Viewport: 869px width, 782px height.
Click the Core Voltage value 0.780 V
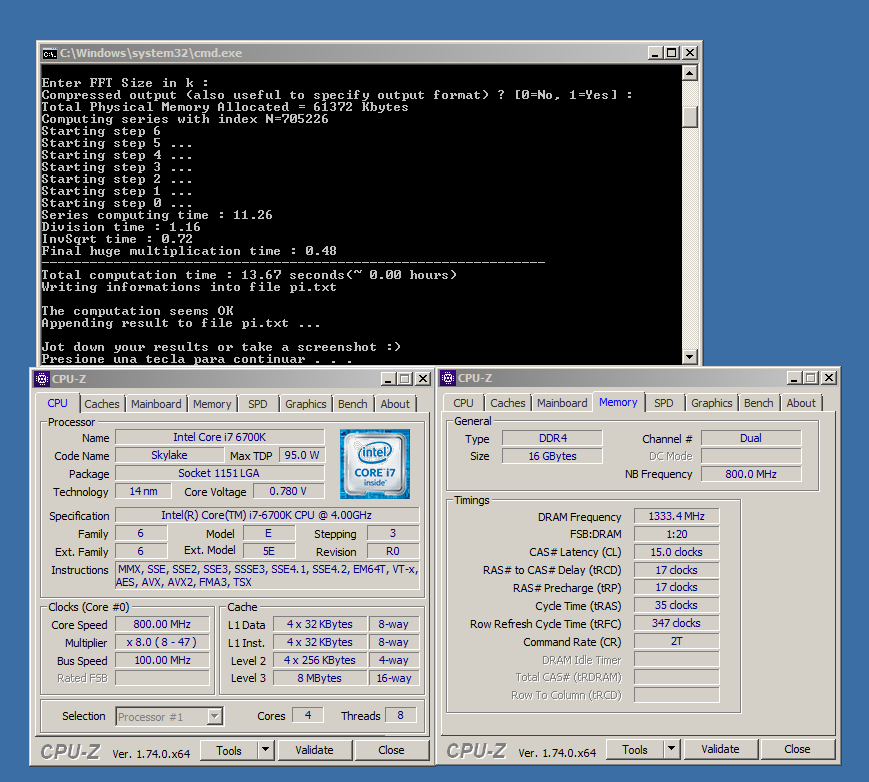[288, 491]
